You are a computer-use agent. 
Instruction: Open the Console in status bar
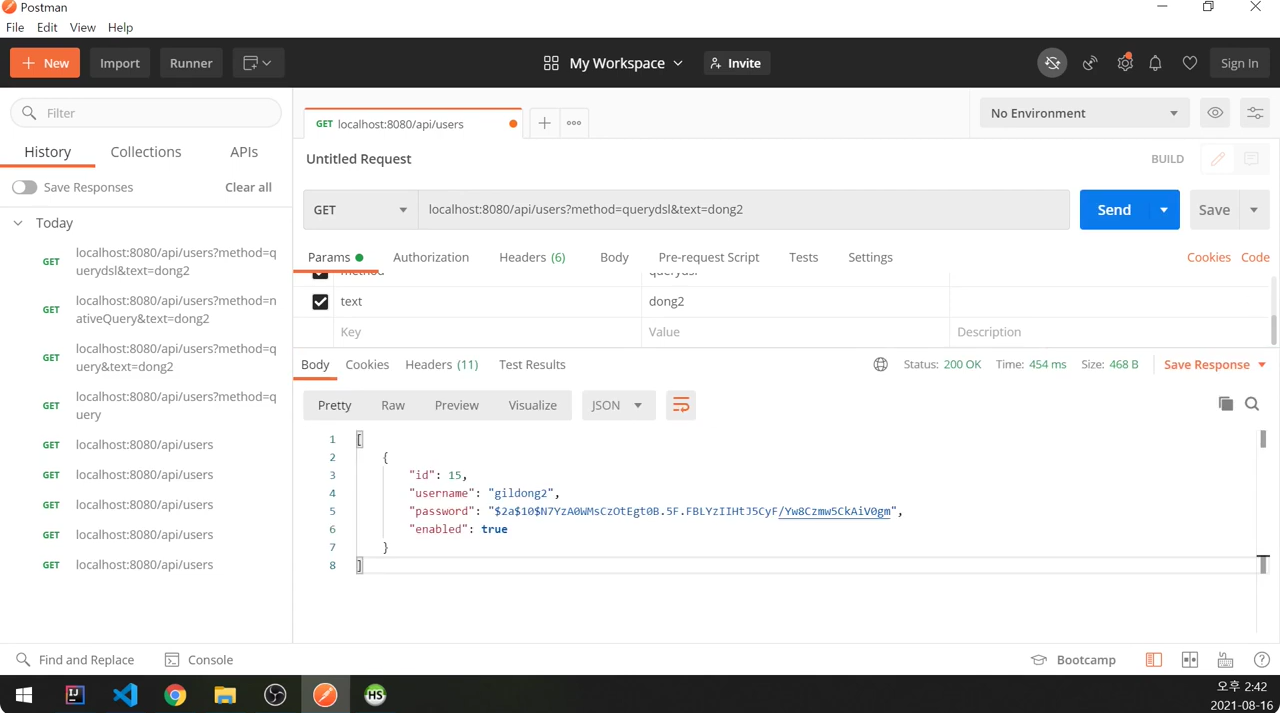coord(199,660)
